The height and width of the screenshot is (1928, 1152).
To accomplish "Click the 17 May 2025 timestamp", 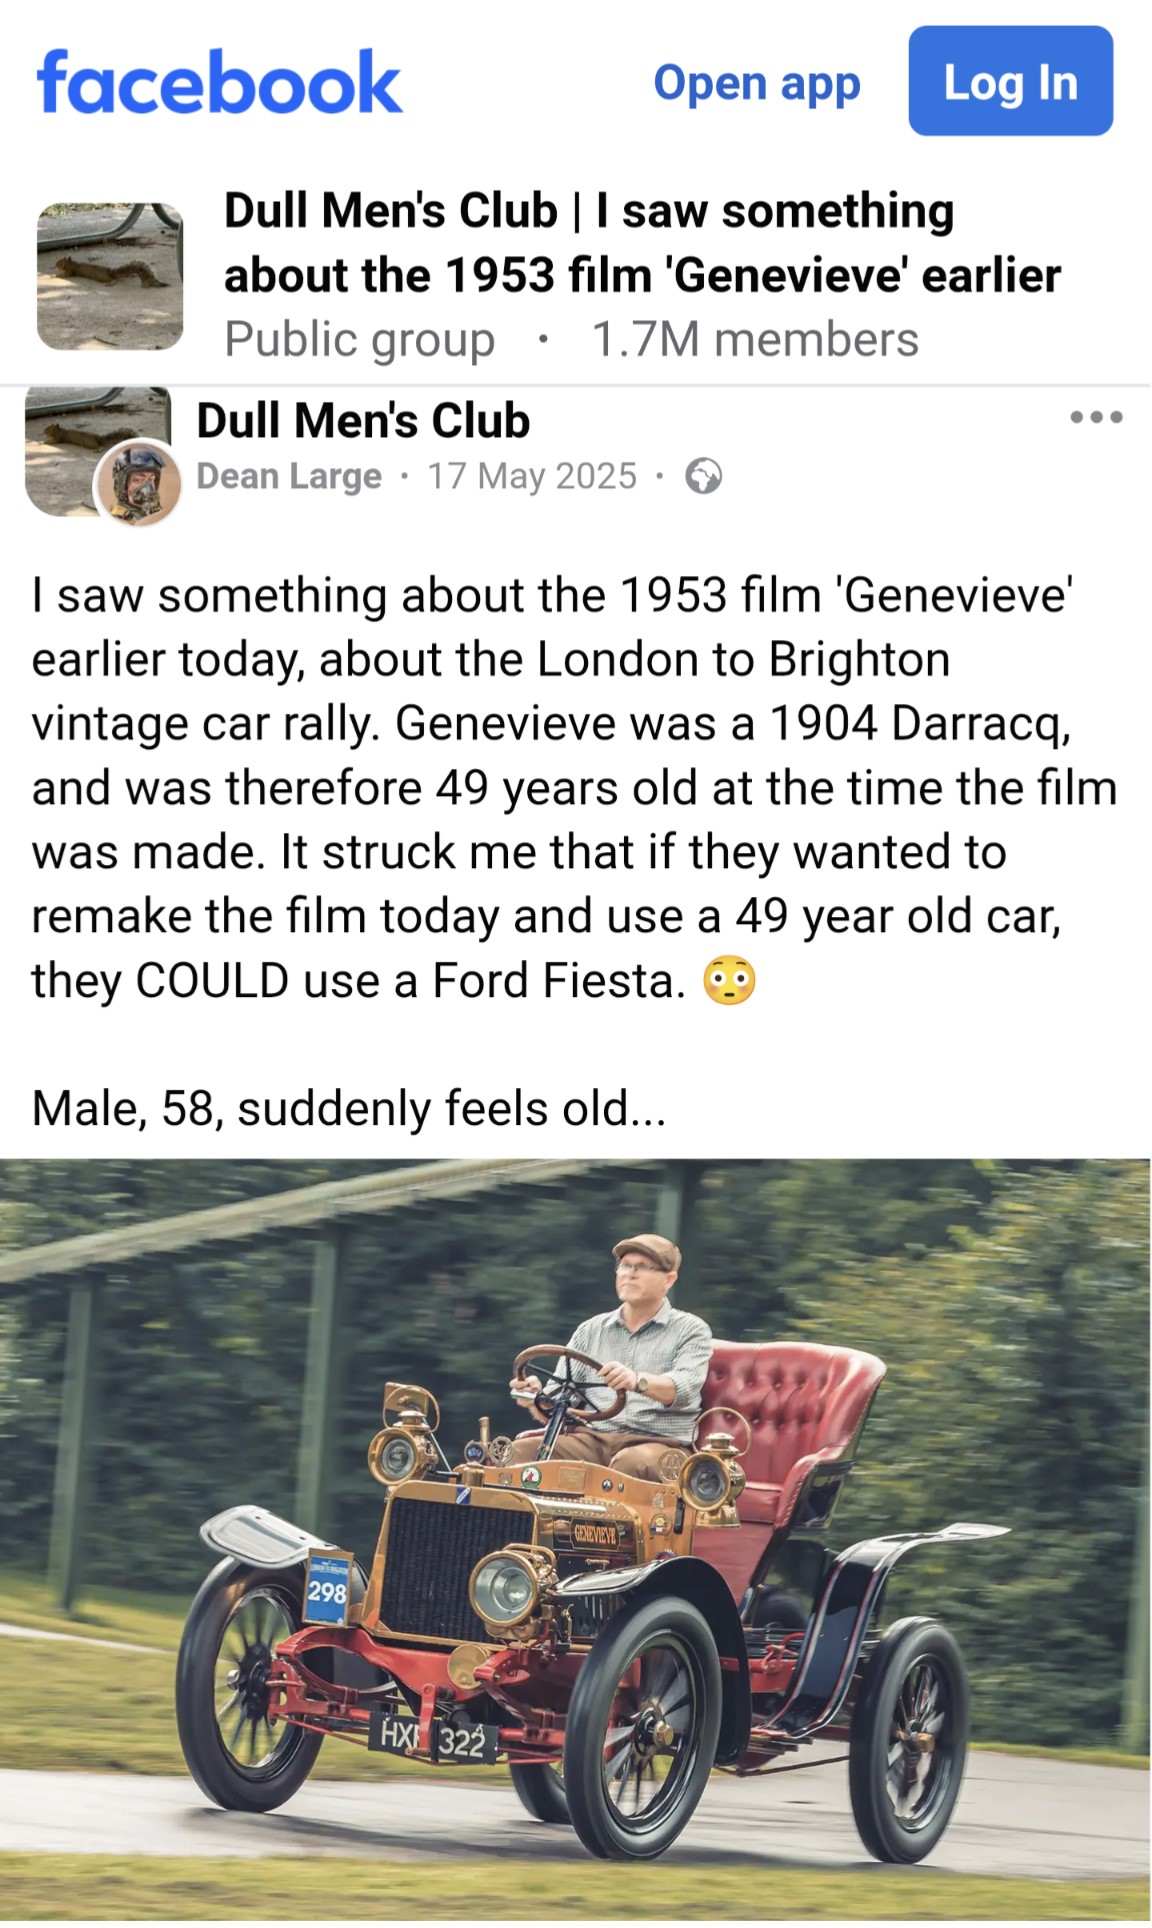I will pyautogui.click(x=532, y=476).
